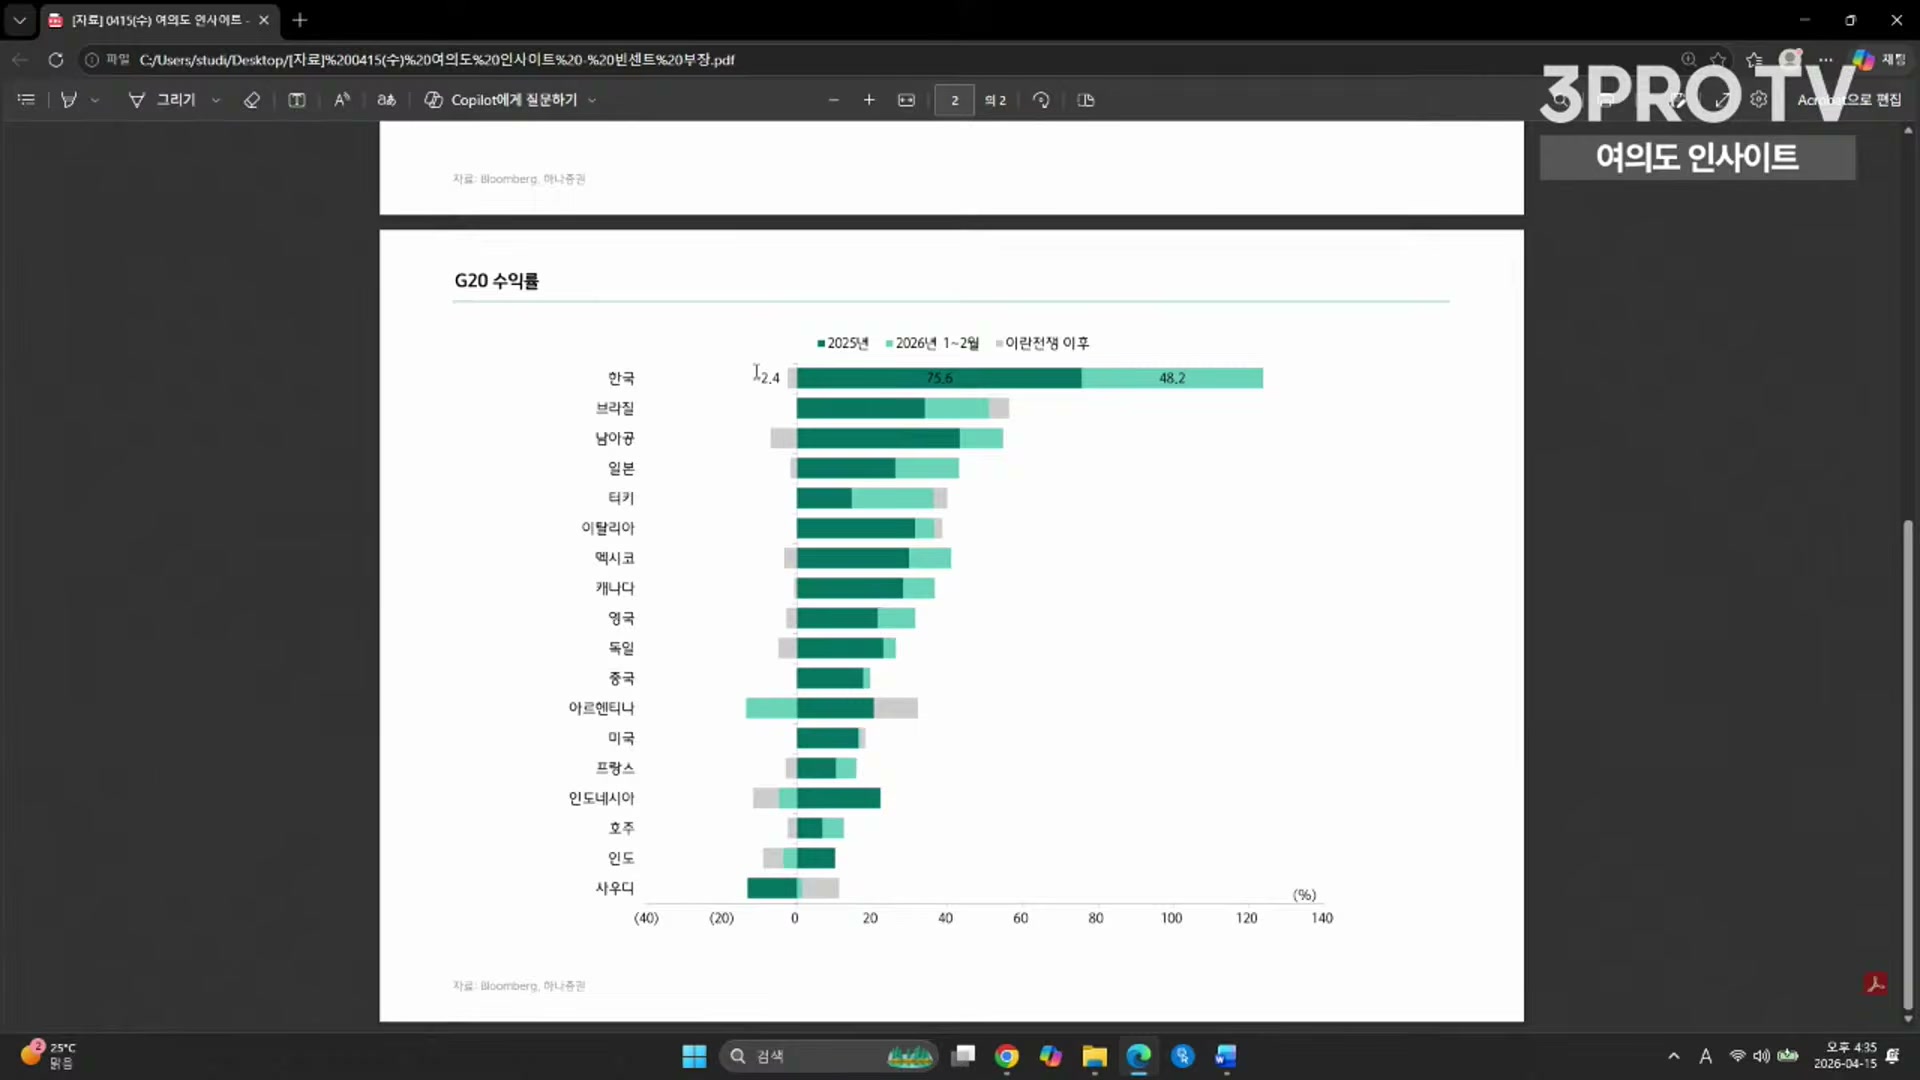Select the eraser tool
The image size is (1920, 1080).
pos(252,100)
